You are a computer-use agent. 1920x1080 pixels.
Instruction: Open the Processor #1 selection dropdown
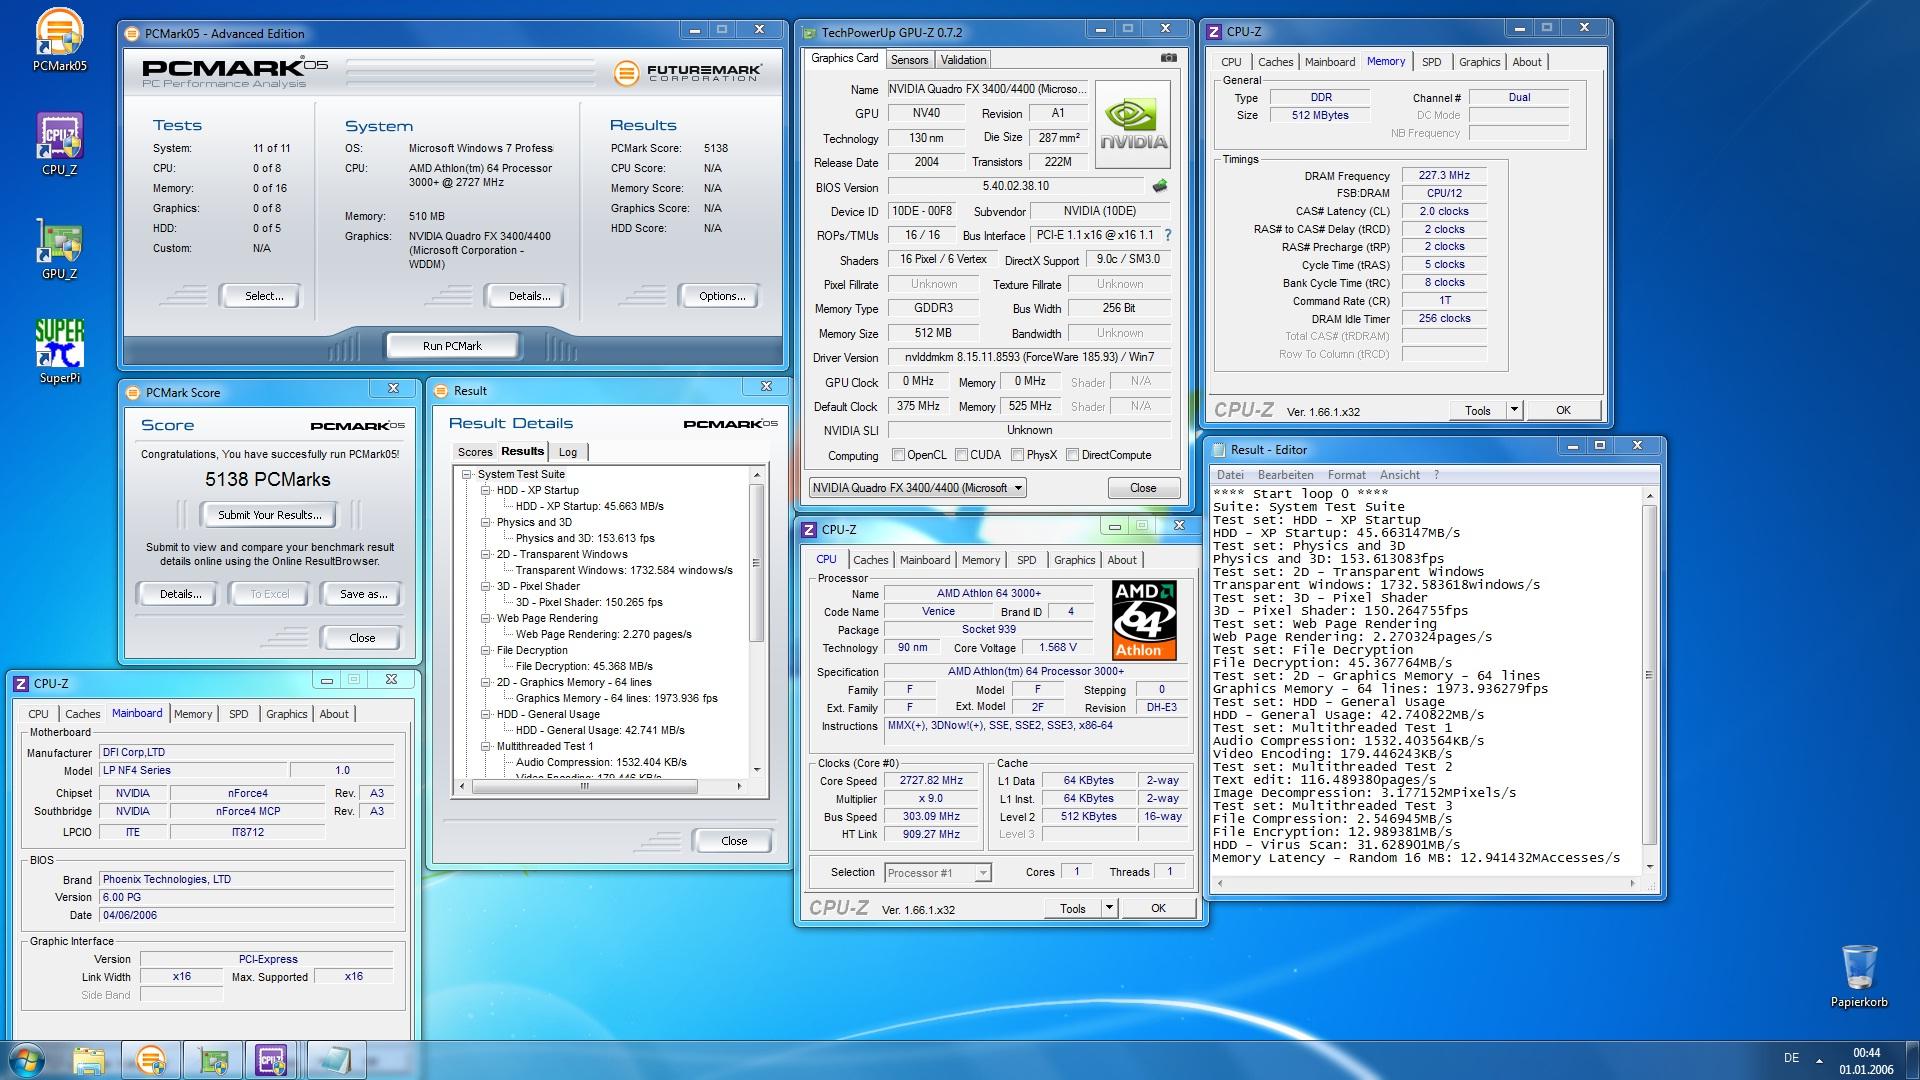[x=938, y=873]
